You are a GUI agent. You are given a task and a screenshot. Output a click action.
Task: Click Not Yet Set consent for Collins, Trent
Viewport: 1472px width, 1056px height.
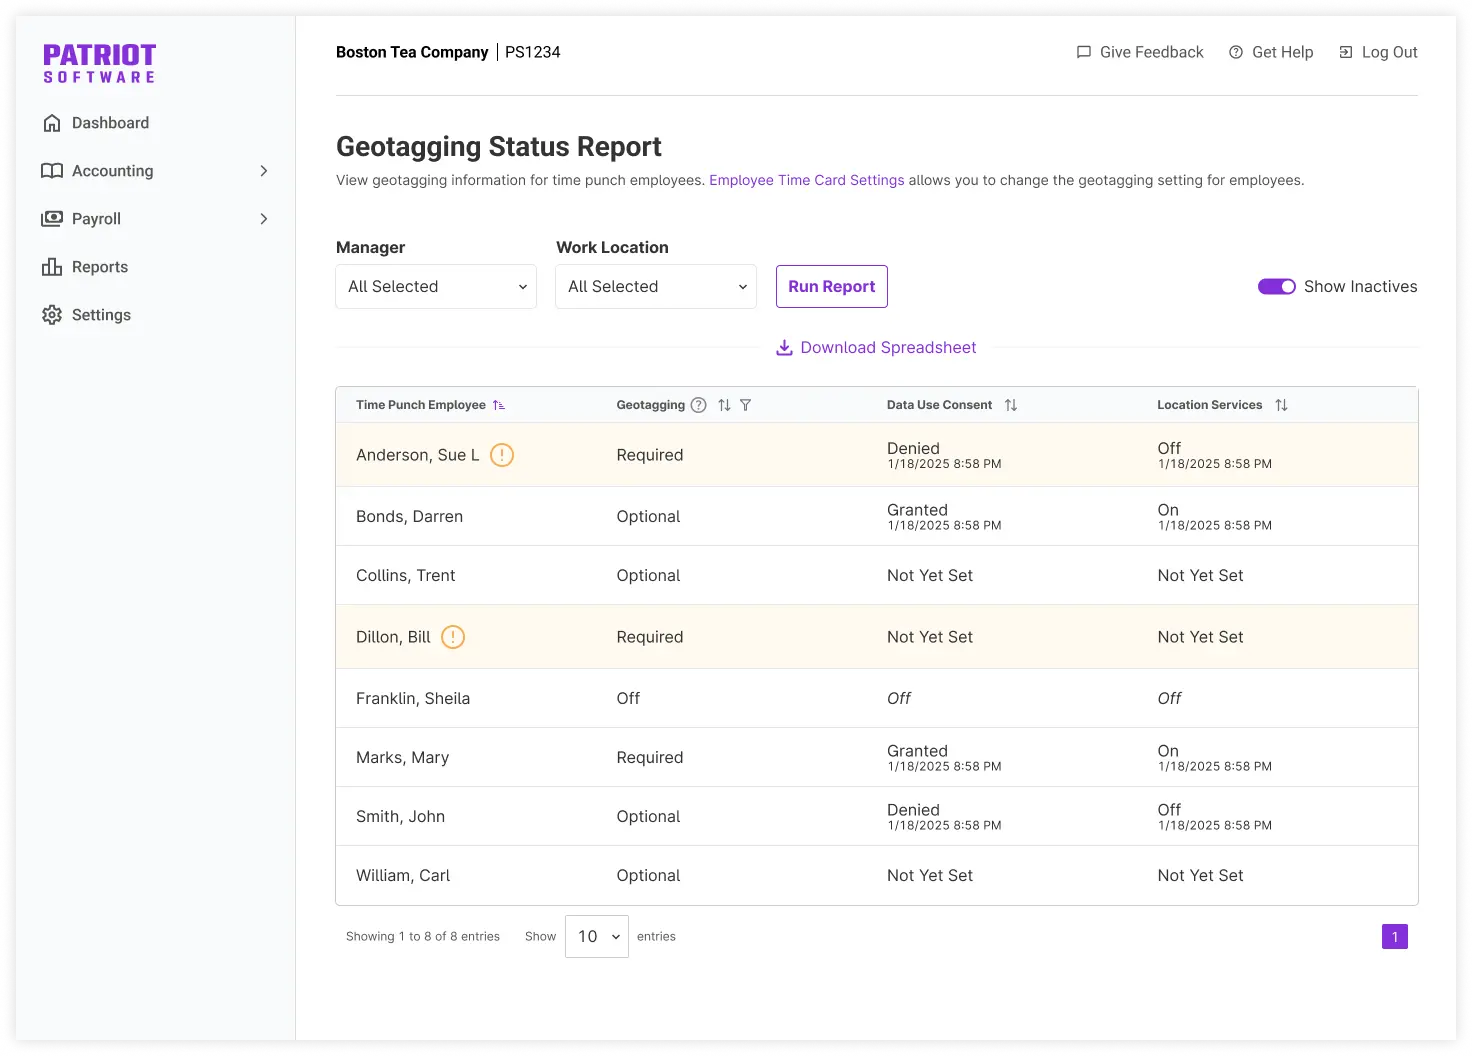tap(930, 575)
